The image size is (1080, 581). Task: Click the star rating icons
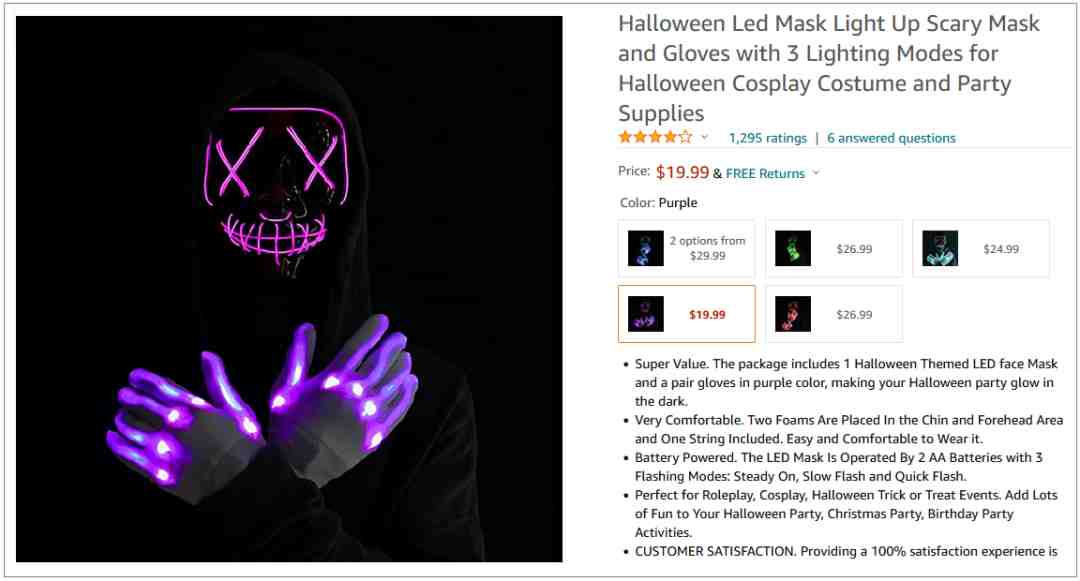655,137
